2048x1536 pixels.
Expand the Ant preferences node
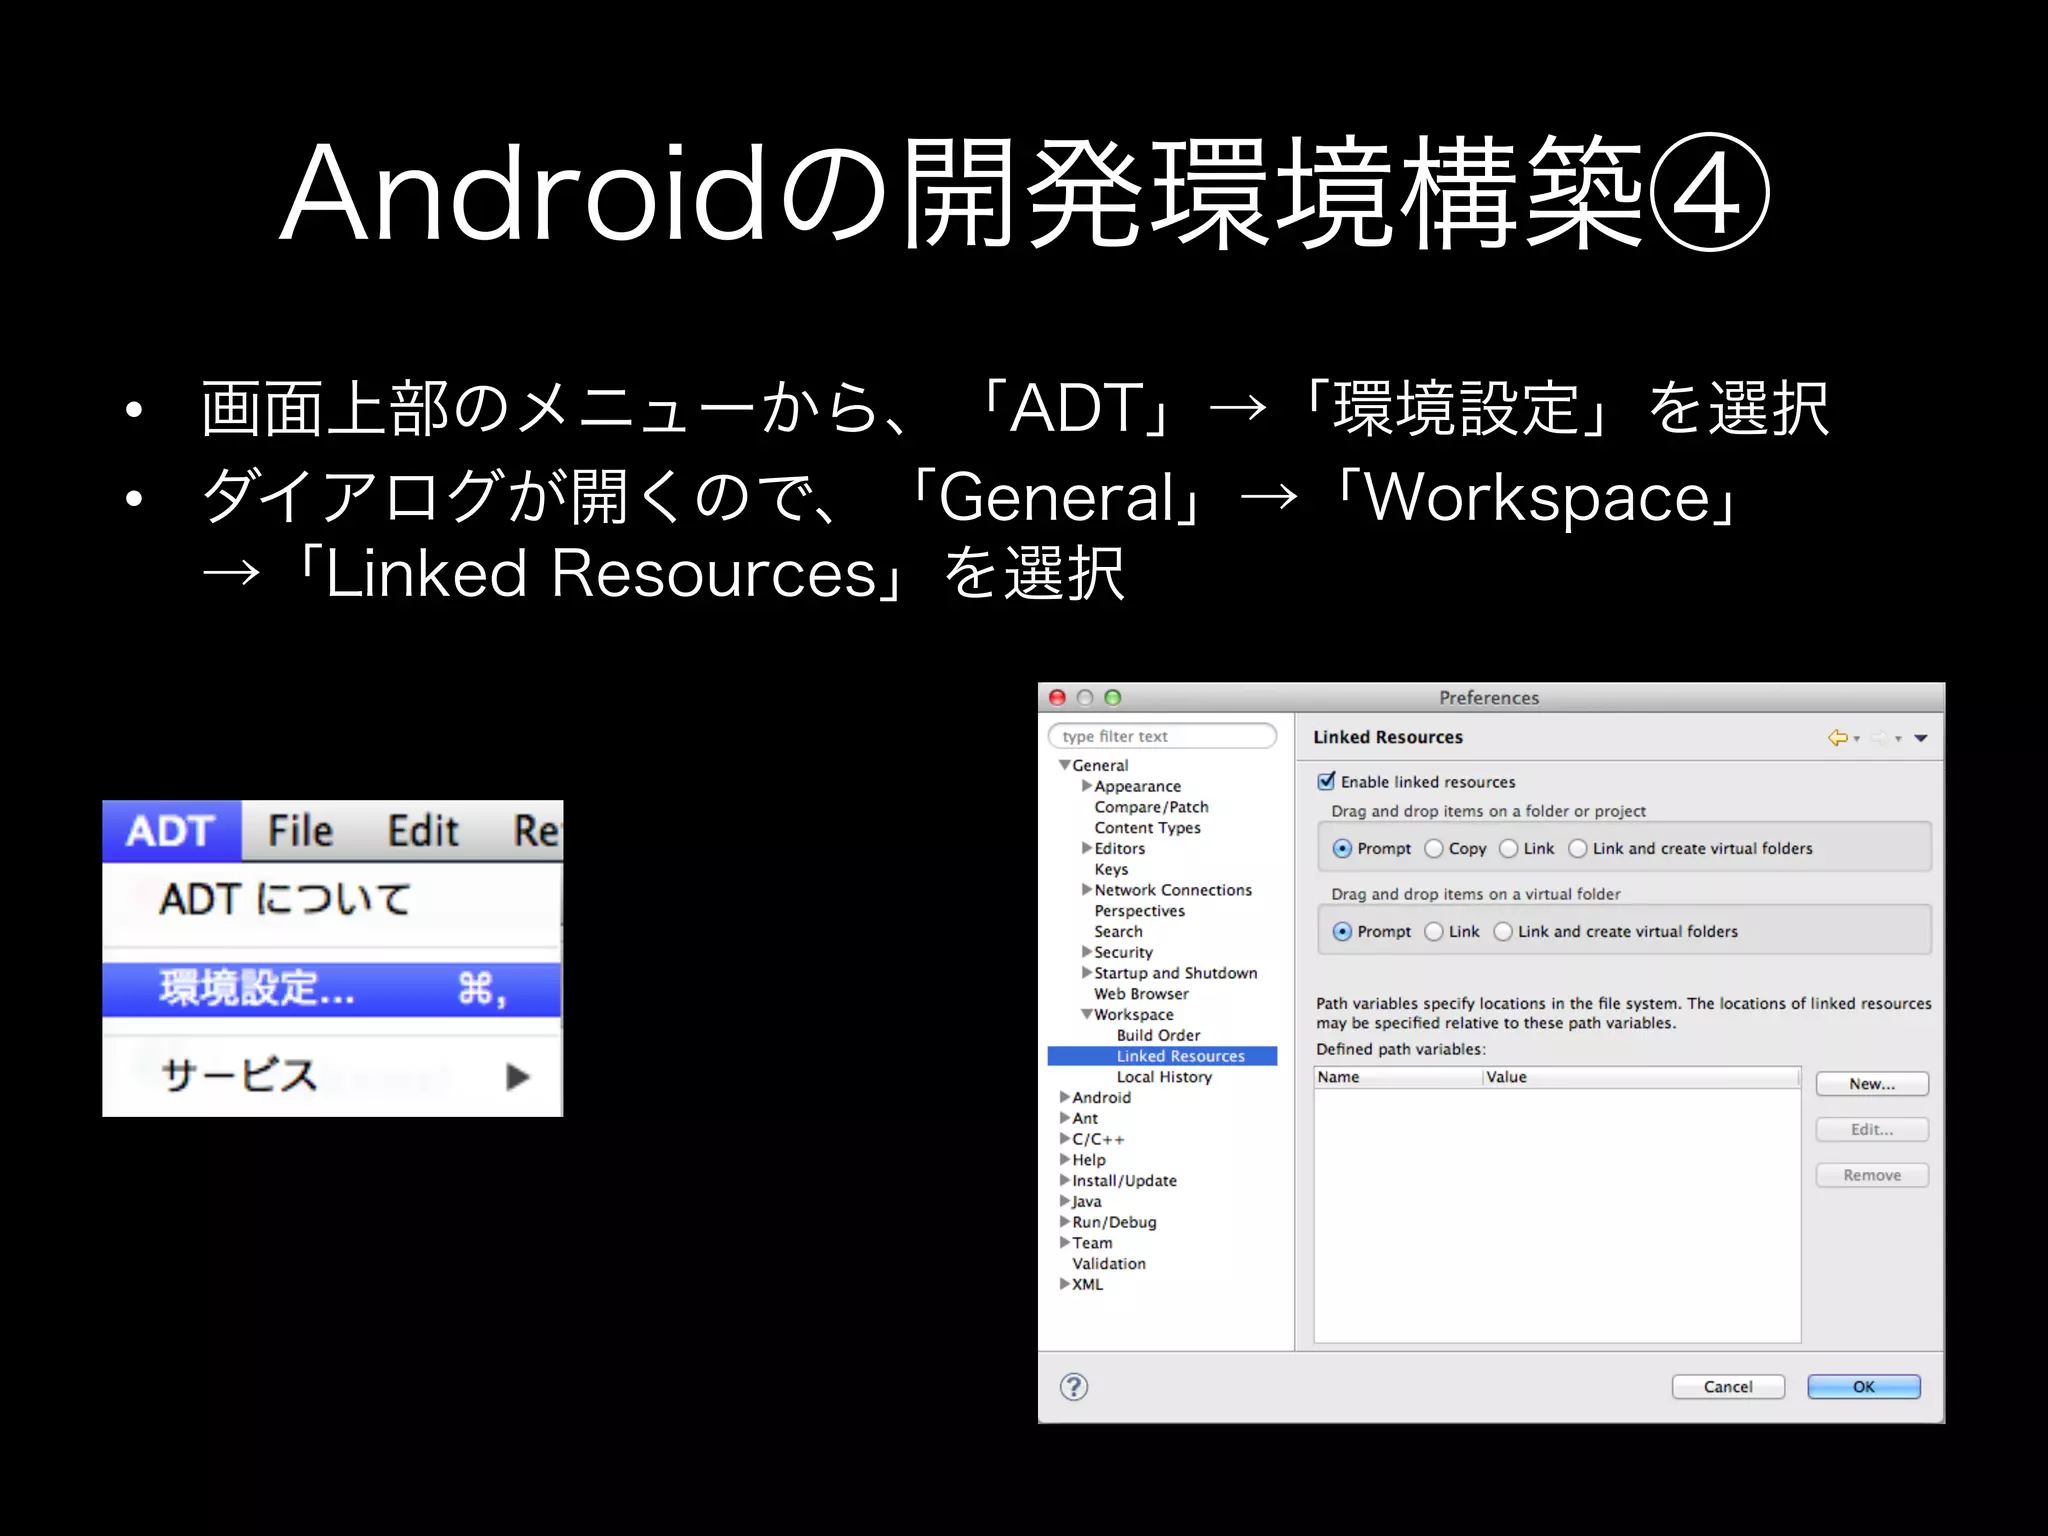pos(1065,1118)
